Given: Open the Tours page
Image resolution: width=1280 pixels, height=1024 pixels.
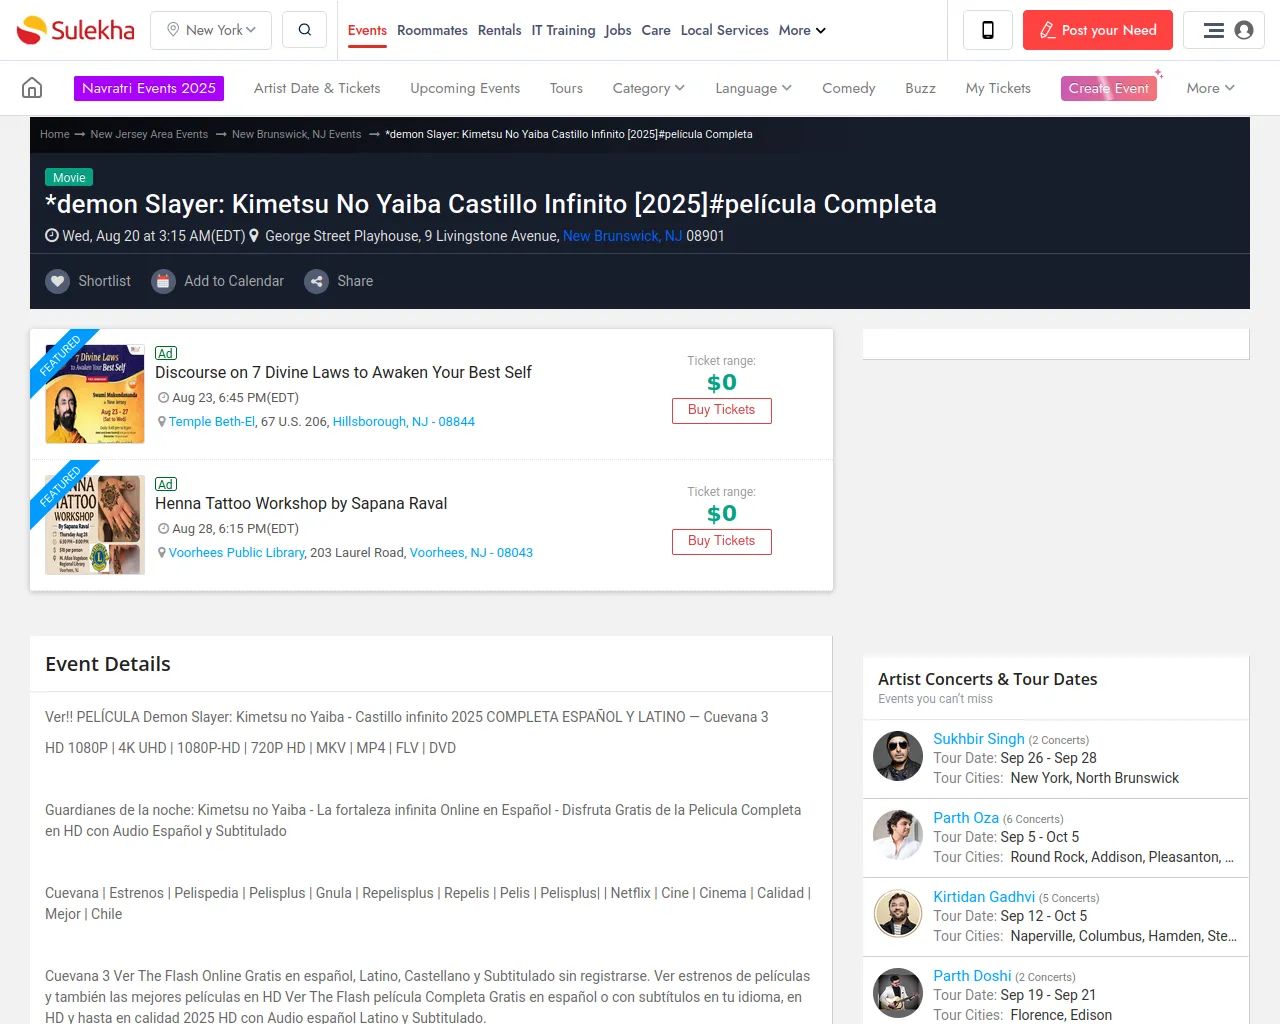Looking at the screenshot, I should [x=566, y=88].
